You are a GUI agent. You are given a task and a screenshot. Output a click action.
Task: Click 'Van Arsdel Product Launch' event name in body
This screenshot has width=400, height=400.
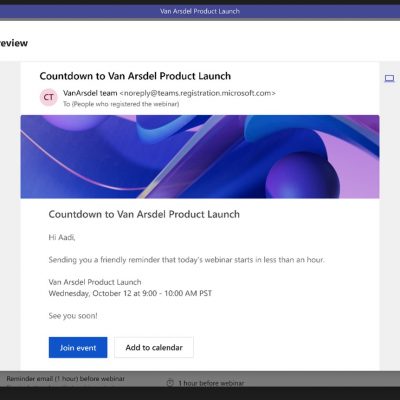pyautogui.click(x=95, y=282)
